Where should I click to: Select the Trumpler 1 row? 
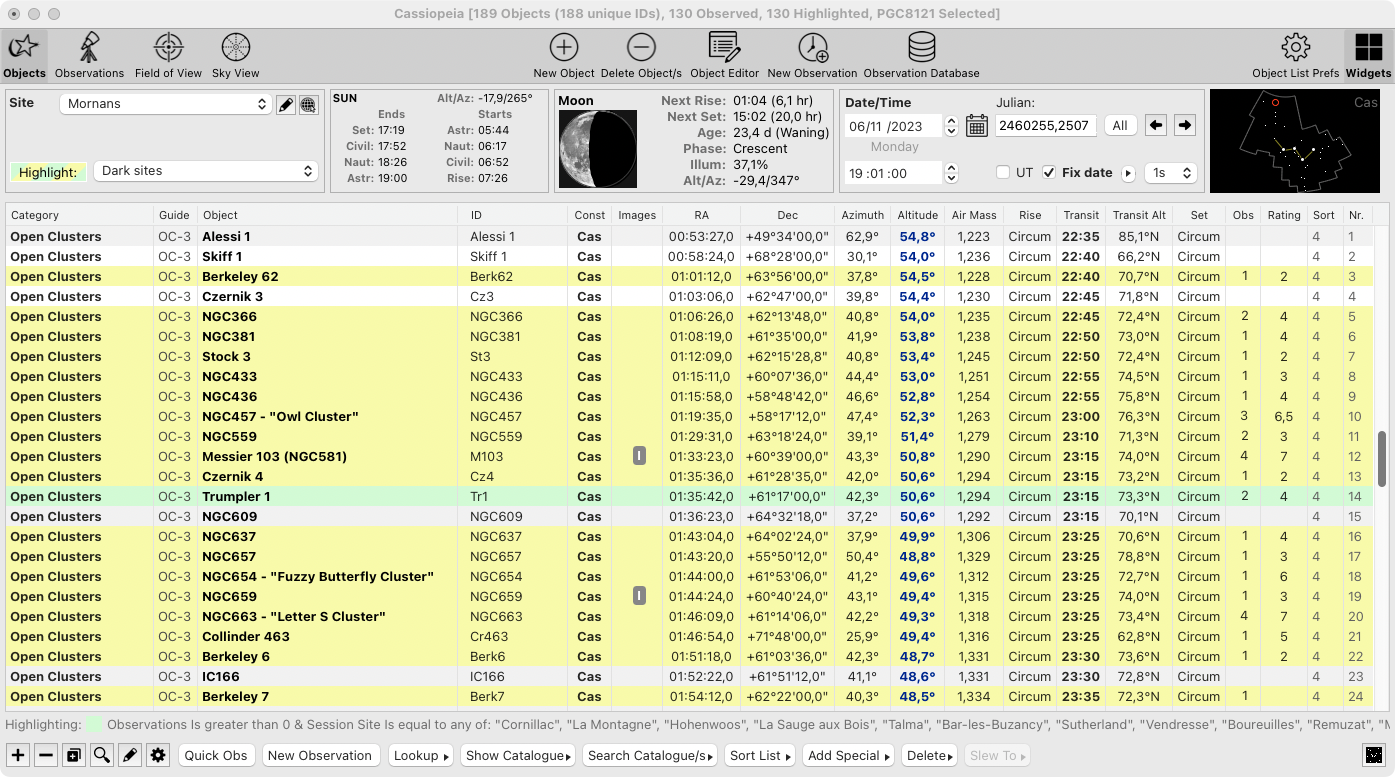tap(690, 496)
